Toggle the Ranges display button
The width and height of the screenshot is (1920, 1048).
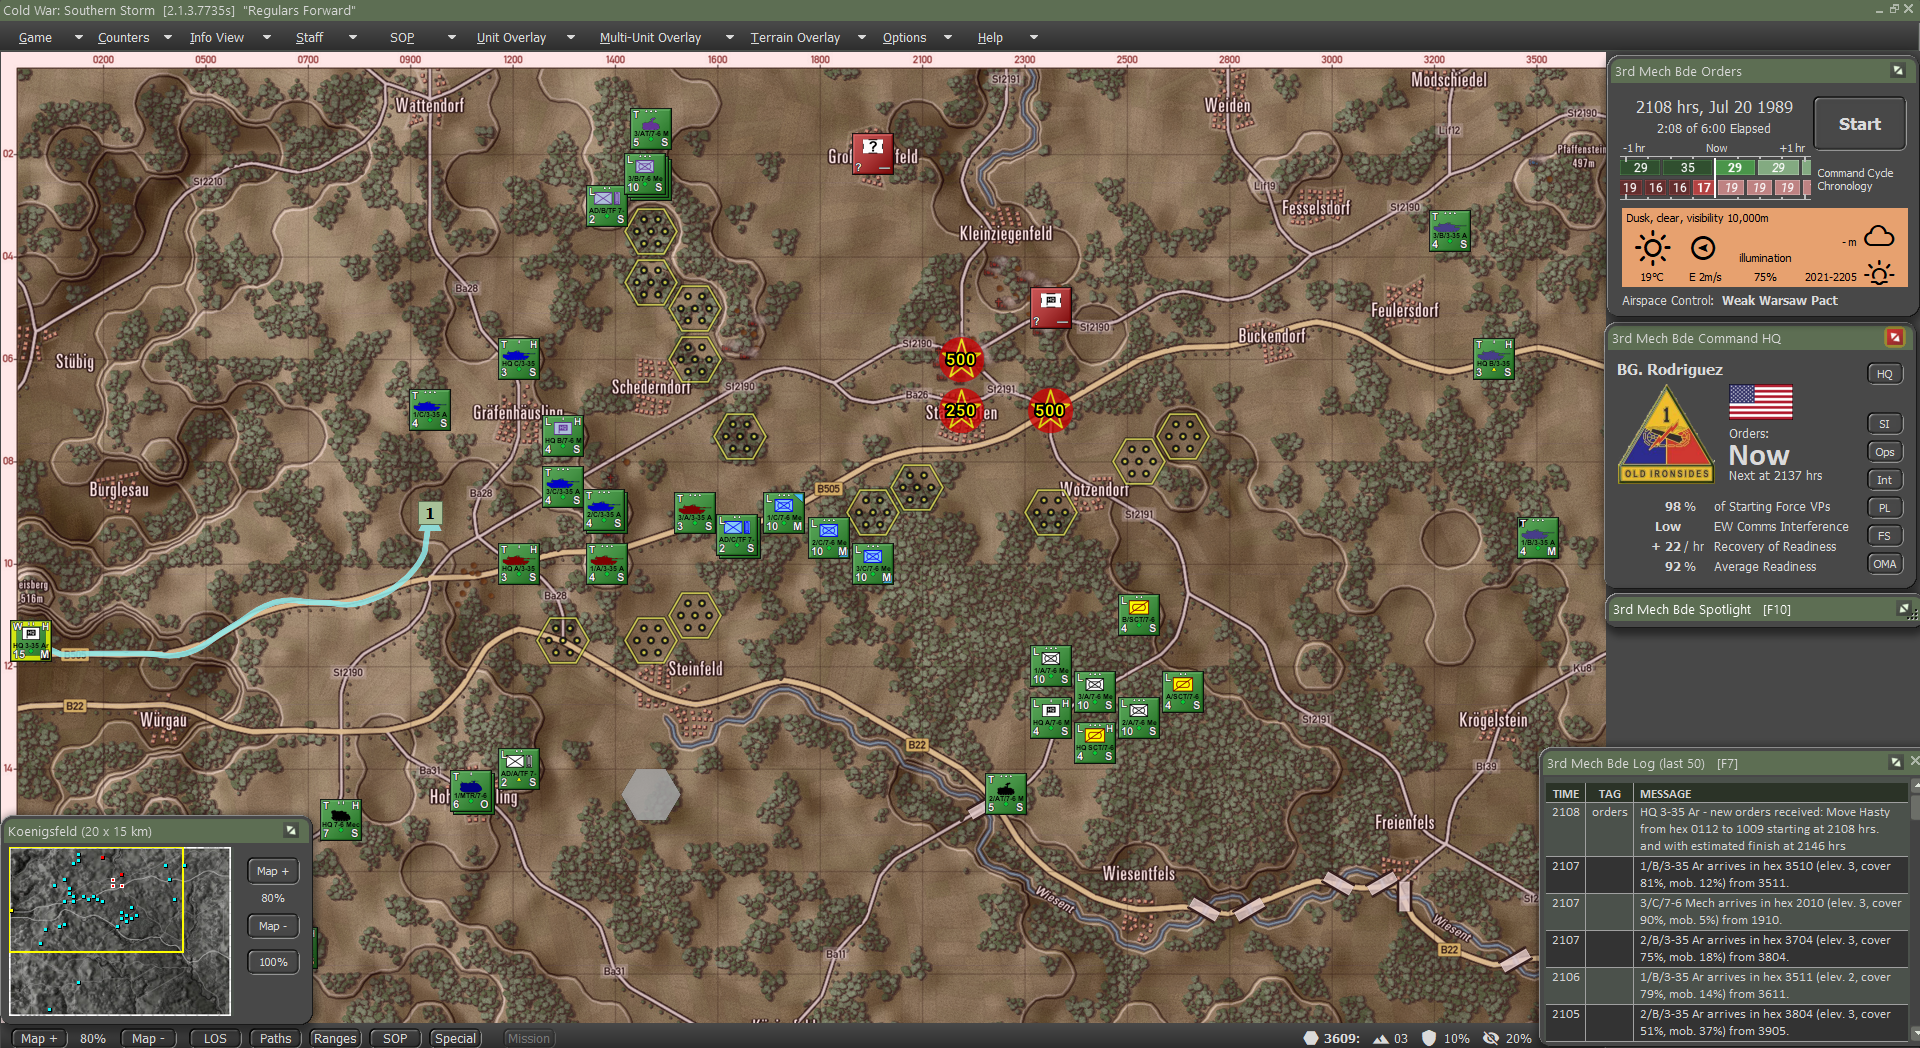[335, 1038]
